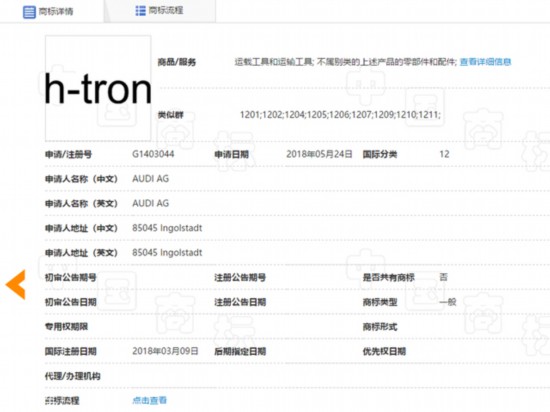Click the 商标类型 label
Screen dimensions: 550x412
click(380, 302)
